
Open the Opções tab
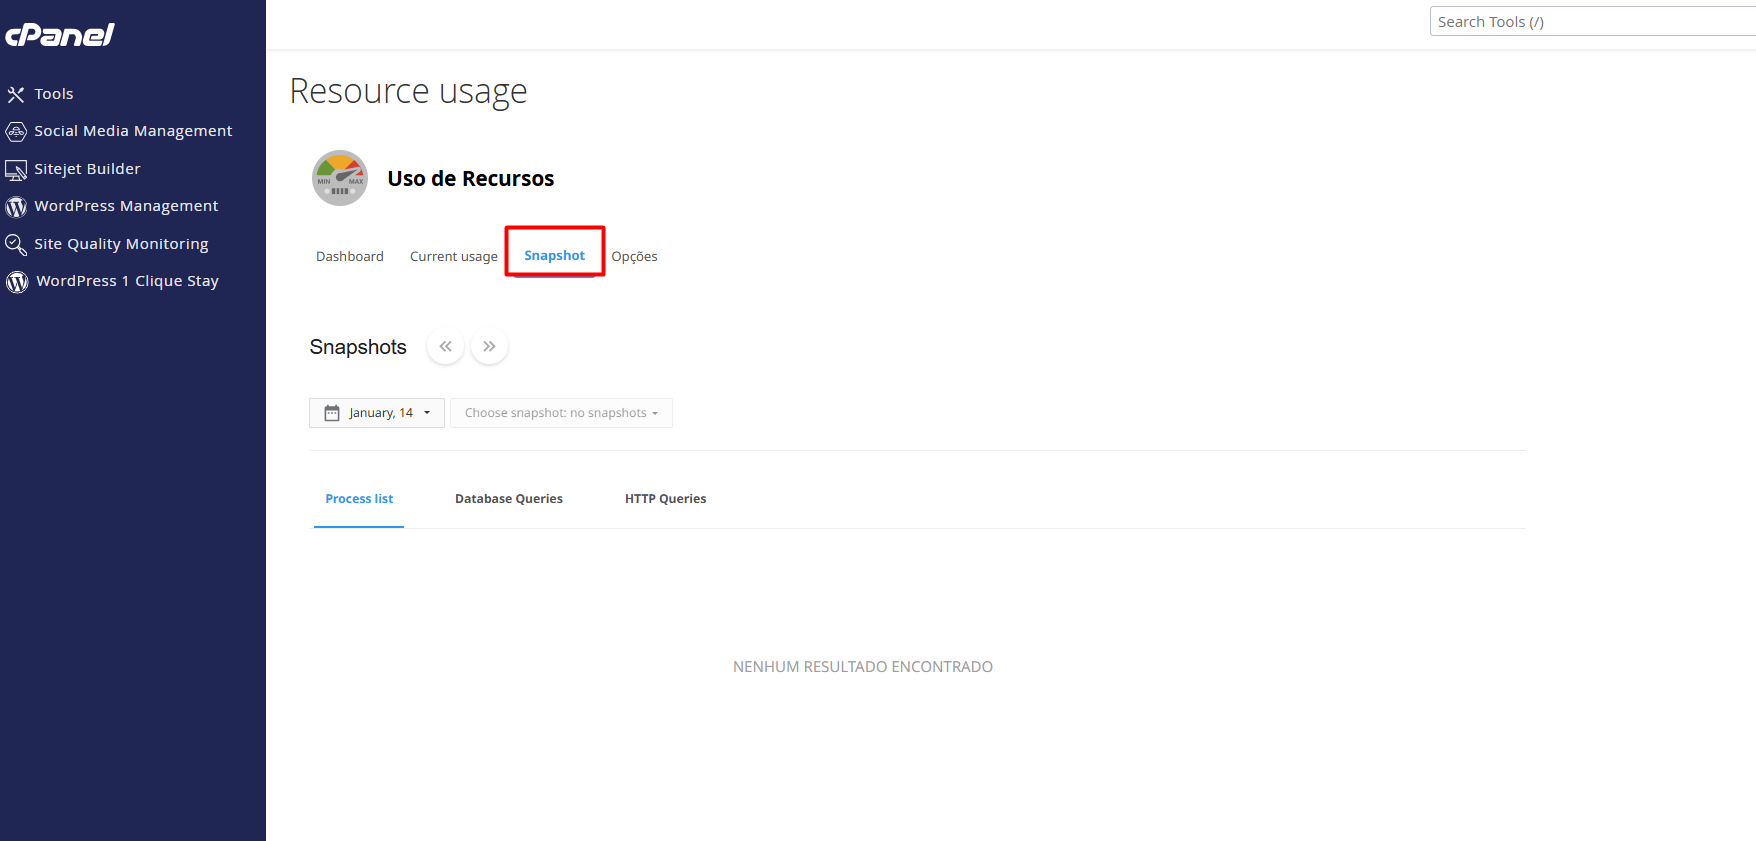click(x=634, y=257)
